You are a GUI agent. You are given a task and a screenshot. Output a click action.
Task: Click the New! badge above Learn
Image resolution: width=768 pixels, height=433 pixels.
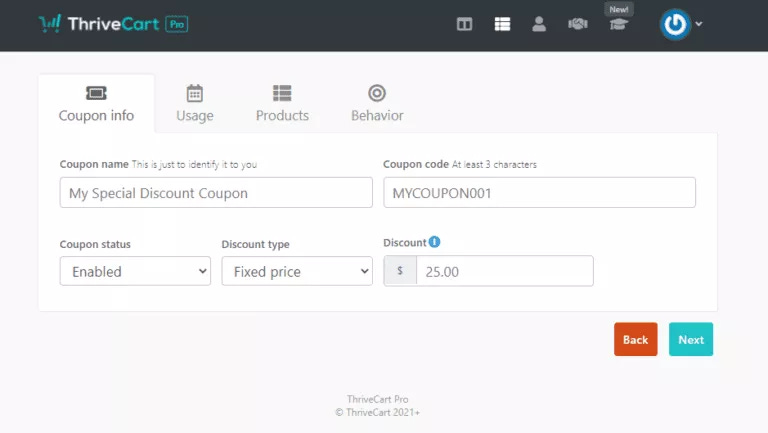[x=619, y=9]
